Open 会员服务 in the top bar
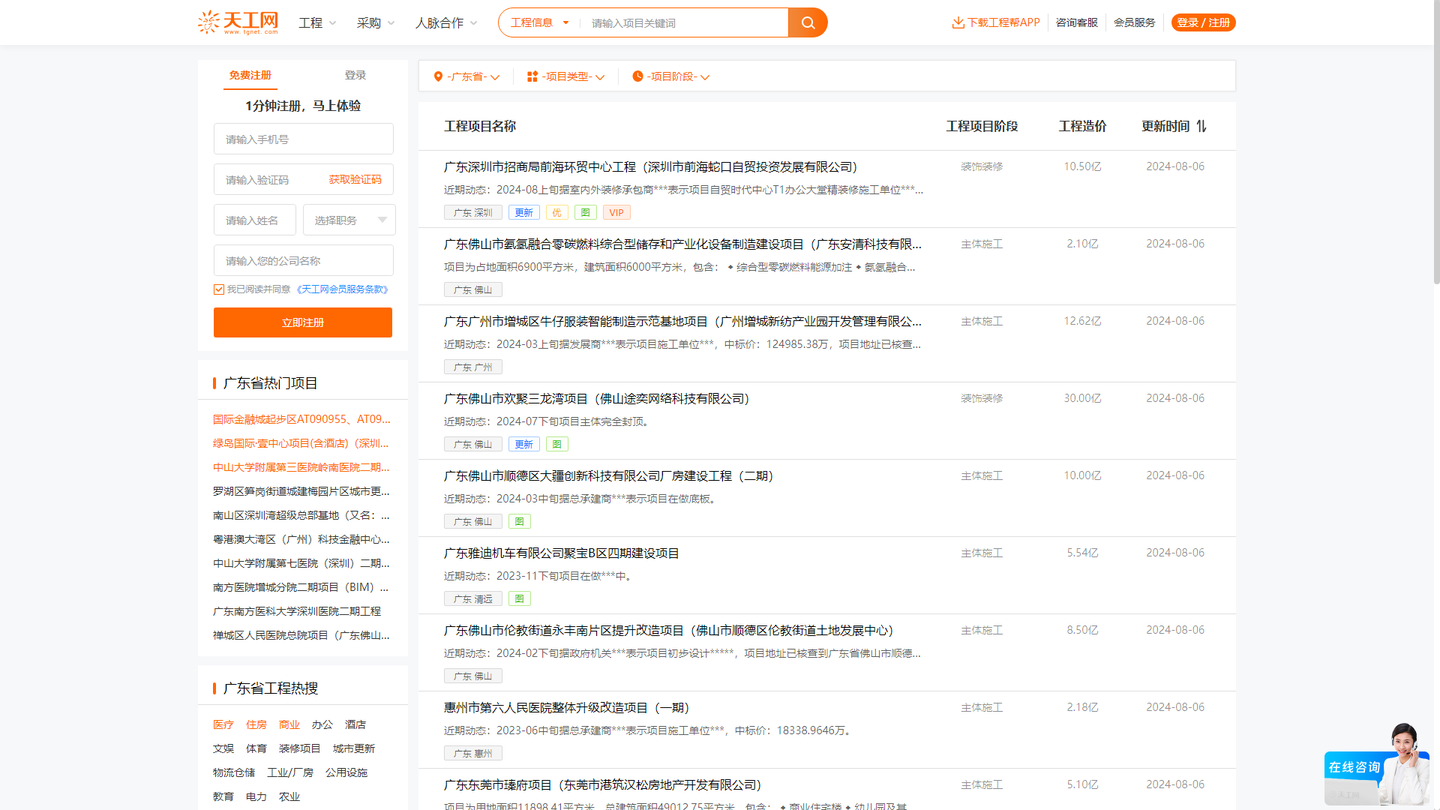Viewport: 1440px width, 810px height. point(1134,23)
